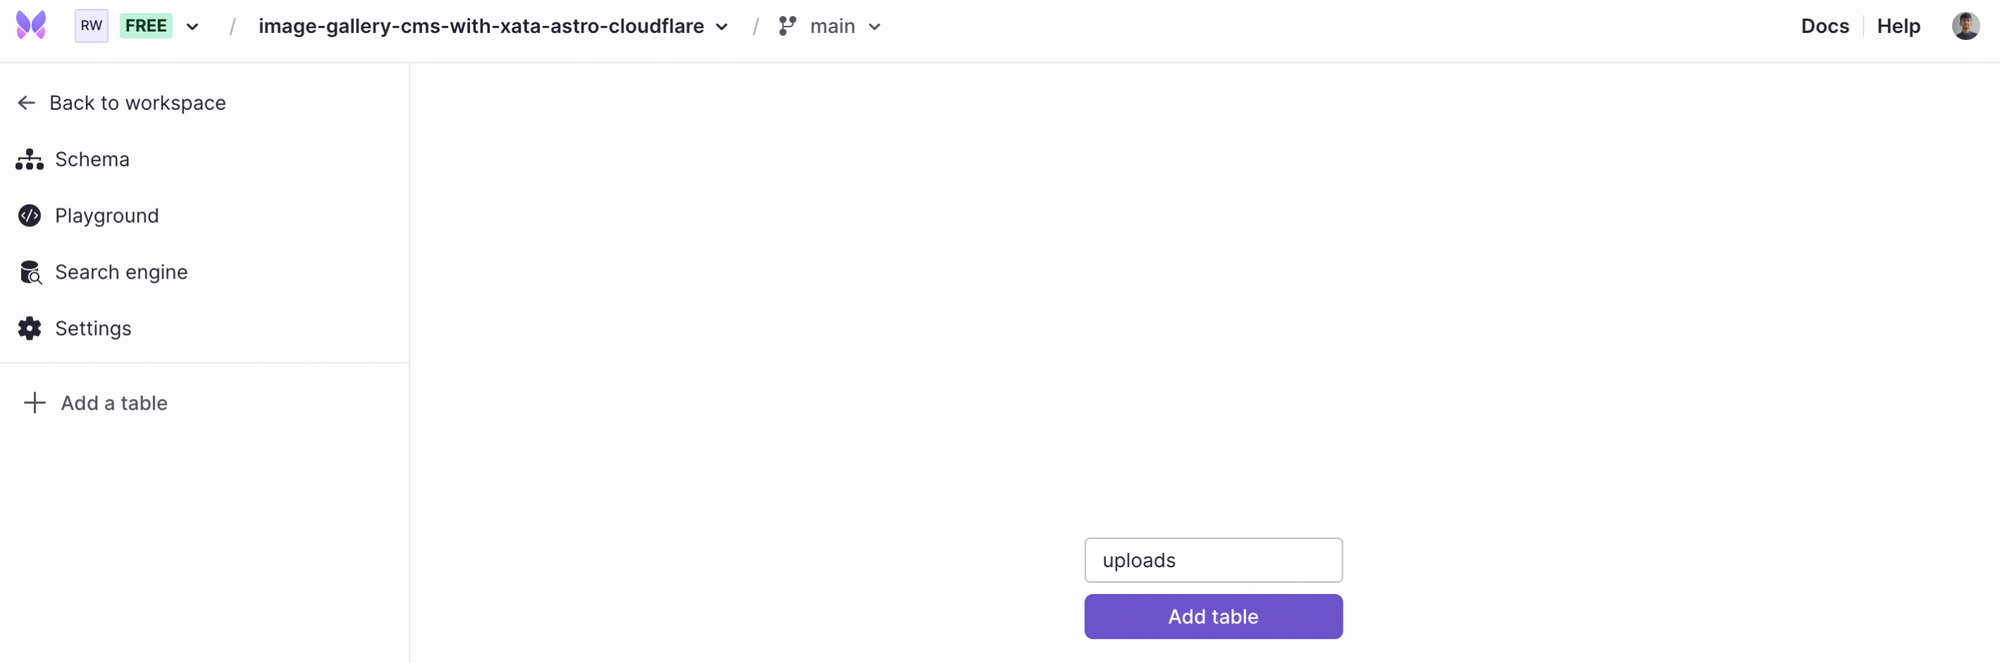Open the Playground menu item
The image size is (2000, 663).
click(x=107, y=216)
